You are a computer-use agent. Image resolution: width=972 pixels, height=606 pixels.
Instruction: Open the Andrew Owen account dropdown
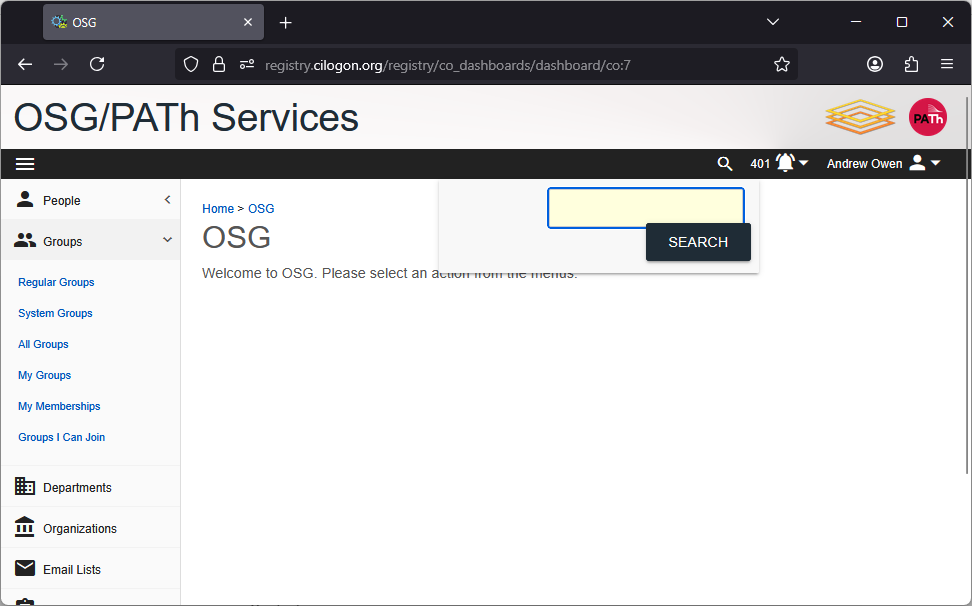(x=935, y=163)
